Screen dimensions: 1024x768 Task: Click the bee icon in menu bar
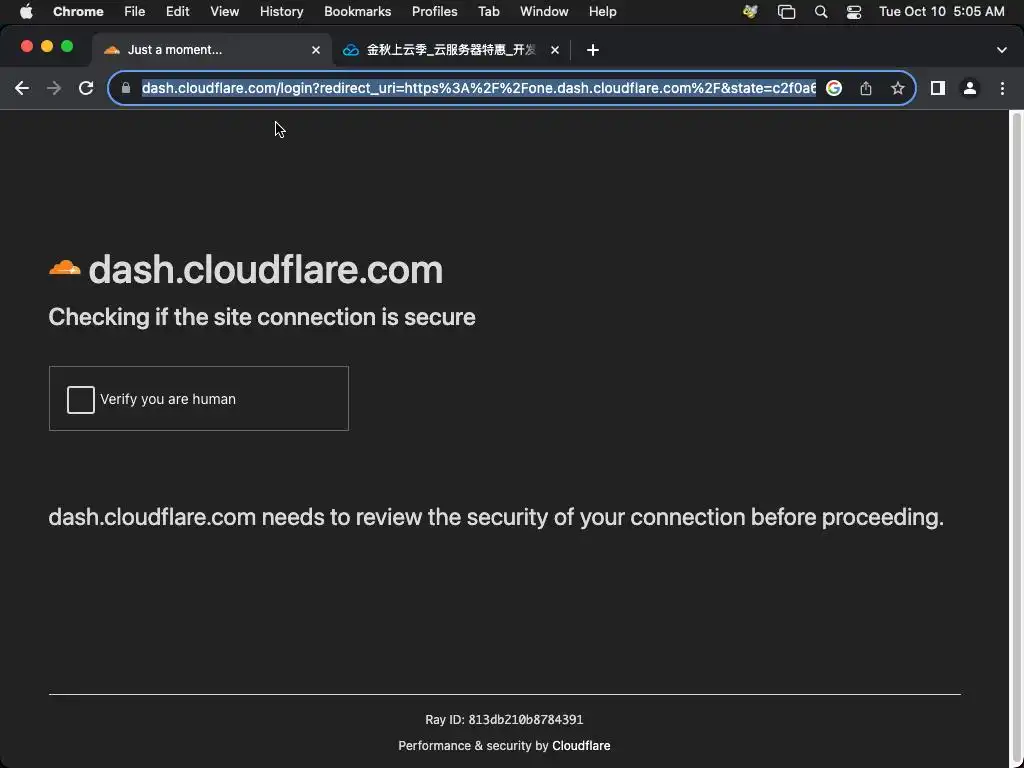click(750, 12)
